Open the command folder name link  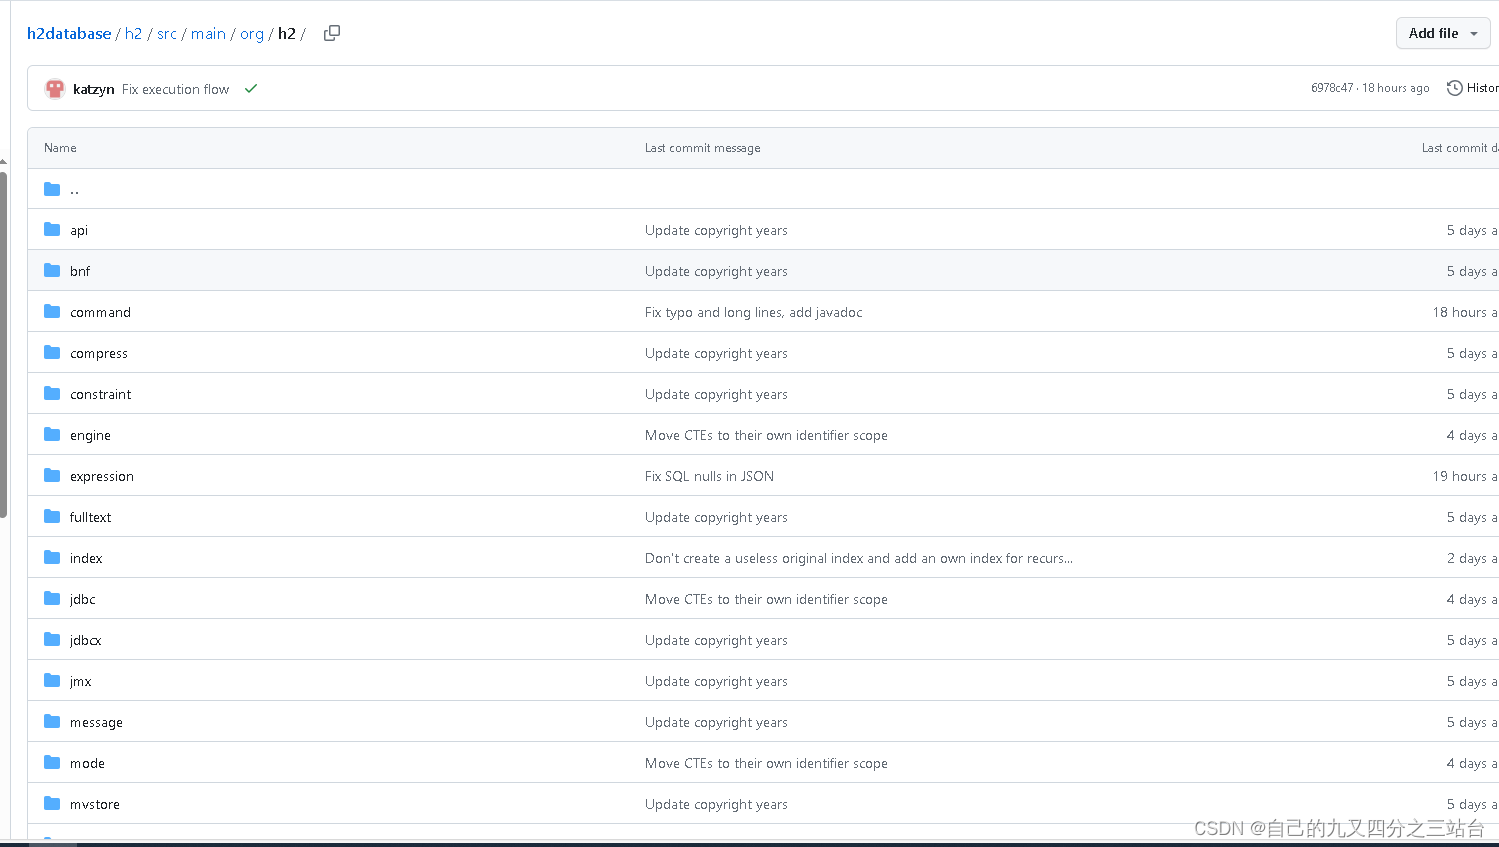click(x=100, y=312)
